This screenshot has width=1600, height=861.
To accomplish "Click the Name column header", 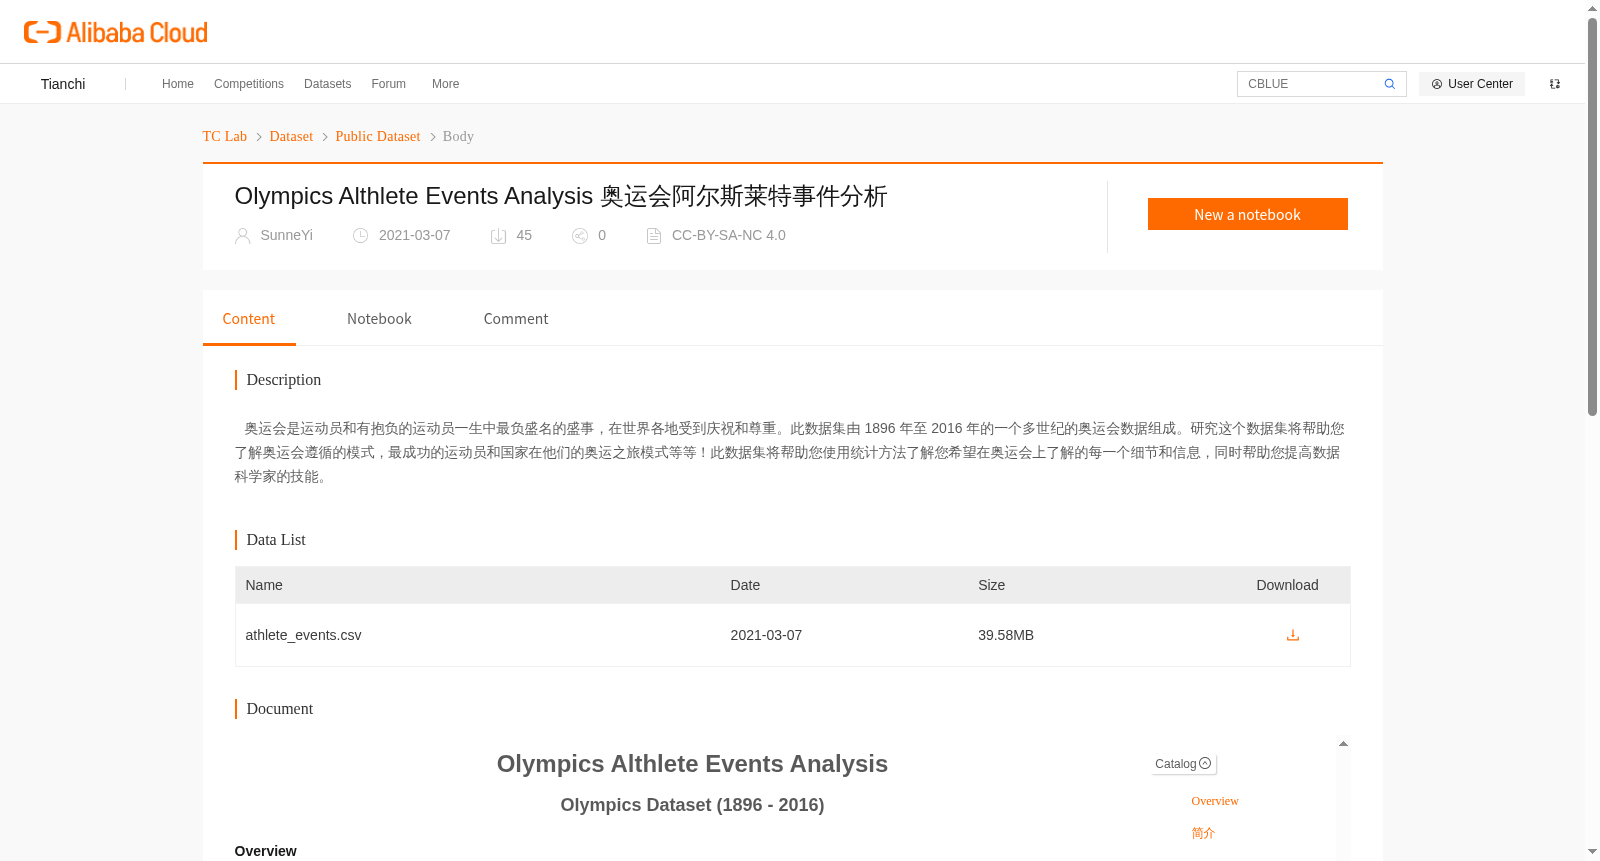I will click(264, 585).
